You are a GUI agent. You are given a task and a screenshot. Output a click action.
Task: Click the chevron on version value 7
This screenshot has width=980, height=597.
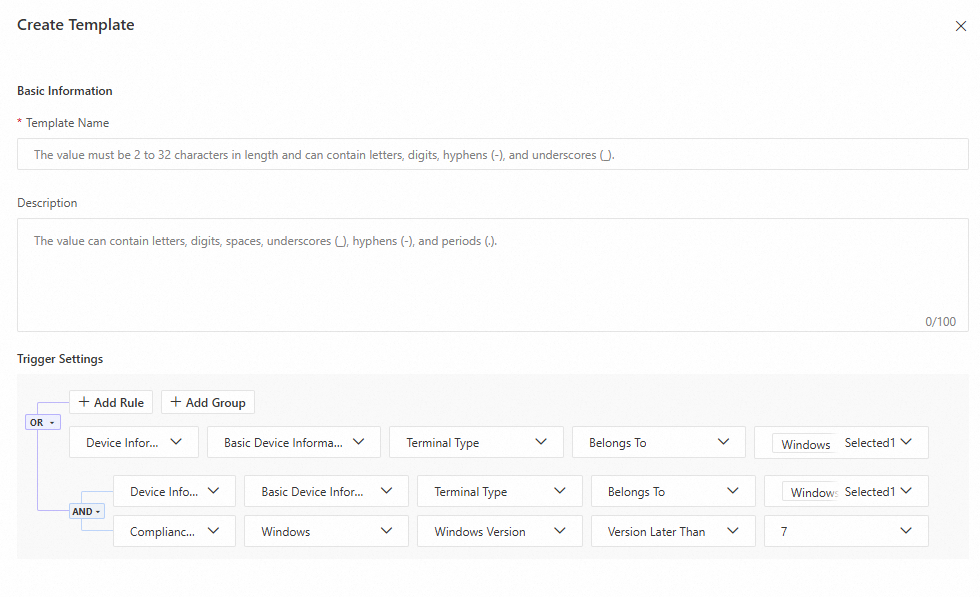[906, 532]
